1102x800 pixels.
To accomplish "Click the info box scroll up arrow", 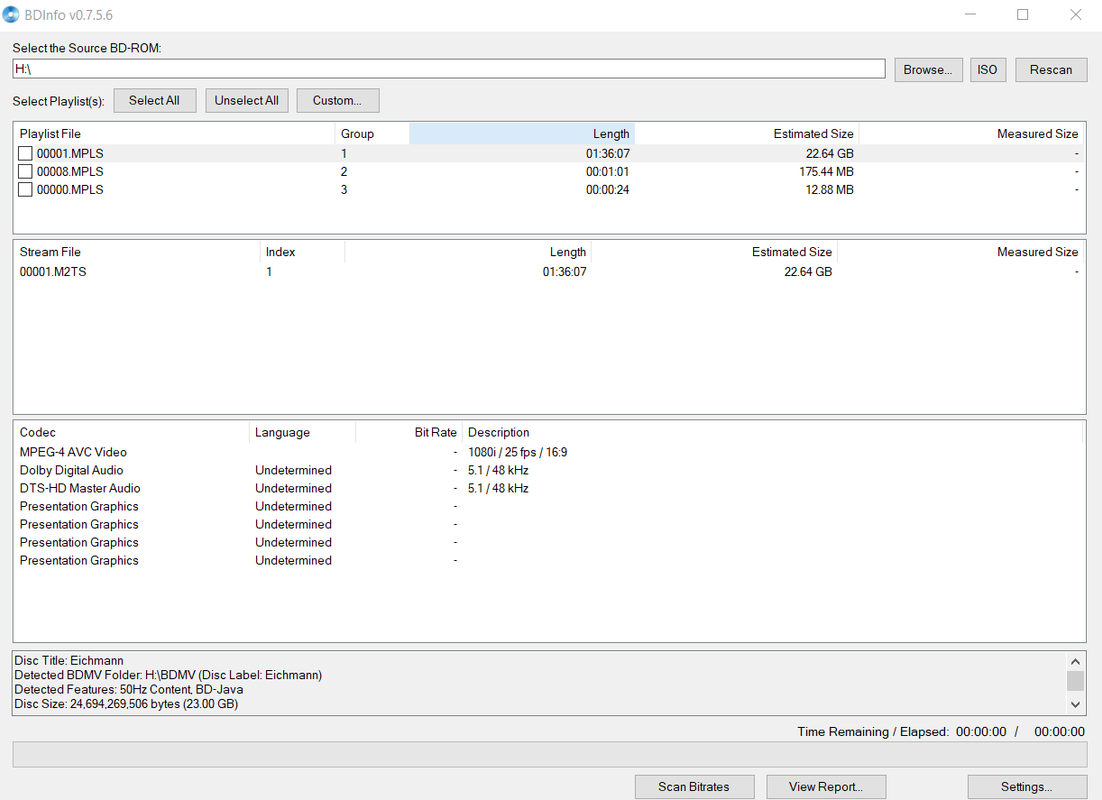I will pos(1075,661).
